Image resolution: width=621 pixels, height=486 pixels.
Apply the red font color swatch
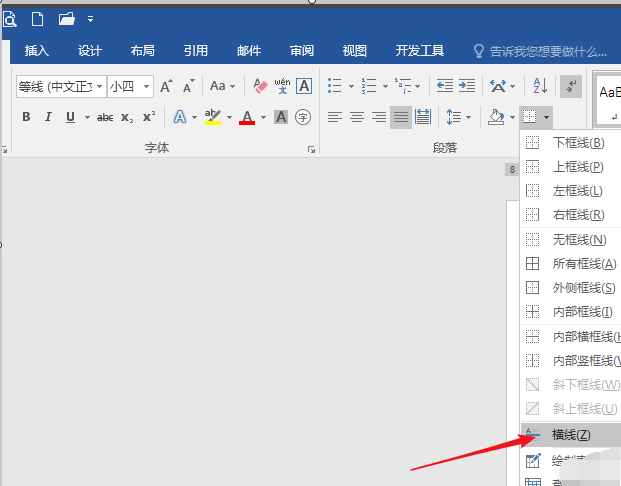click(247, 117)
